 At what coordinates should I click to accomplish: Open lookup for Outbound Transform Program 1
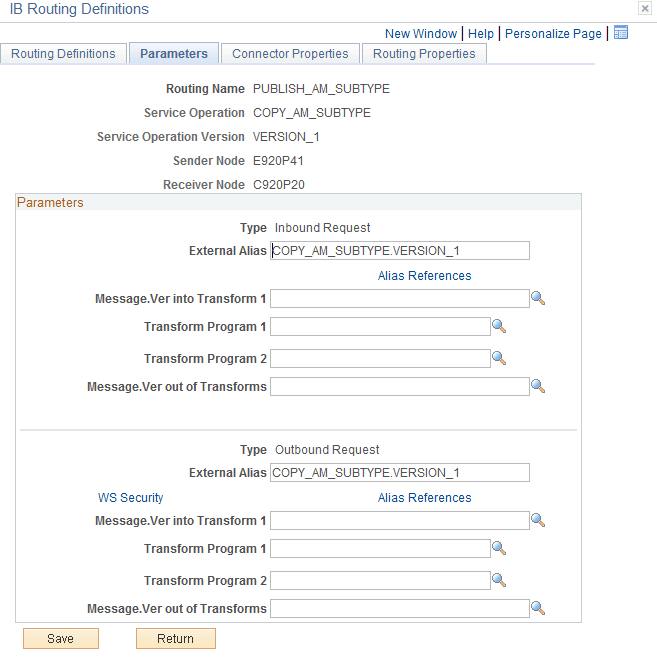tap(499, 548)
